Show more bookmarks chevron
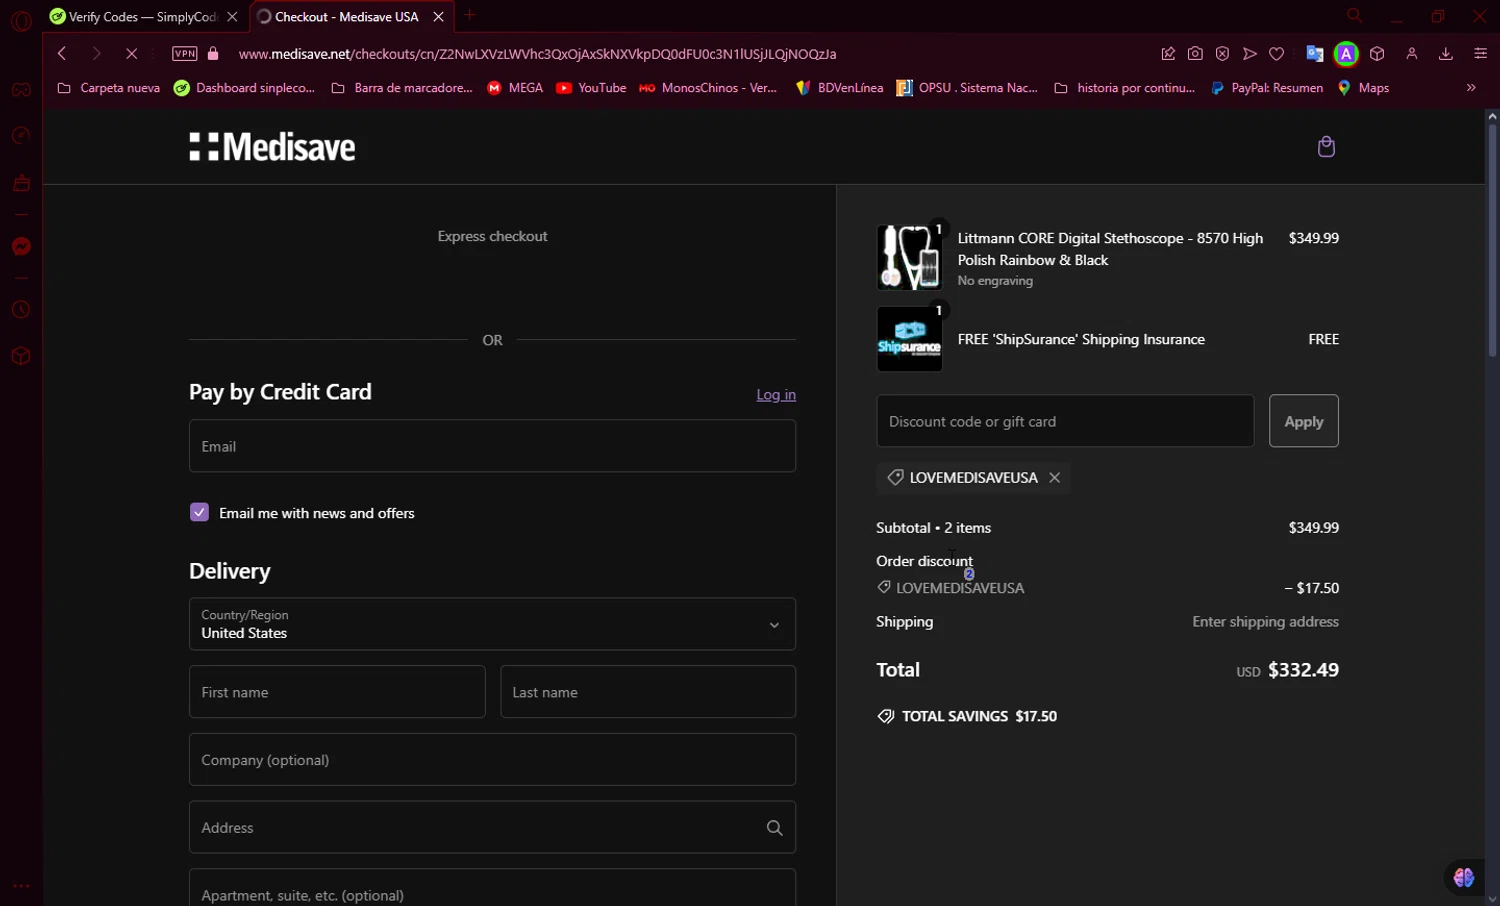Screen dimensions: 1500x906 [x=1471, y=88]
